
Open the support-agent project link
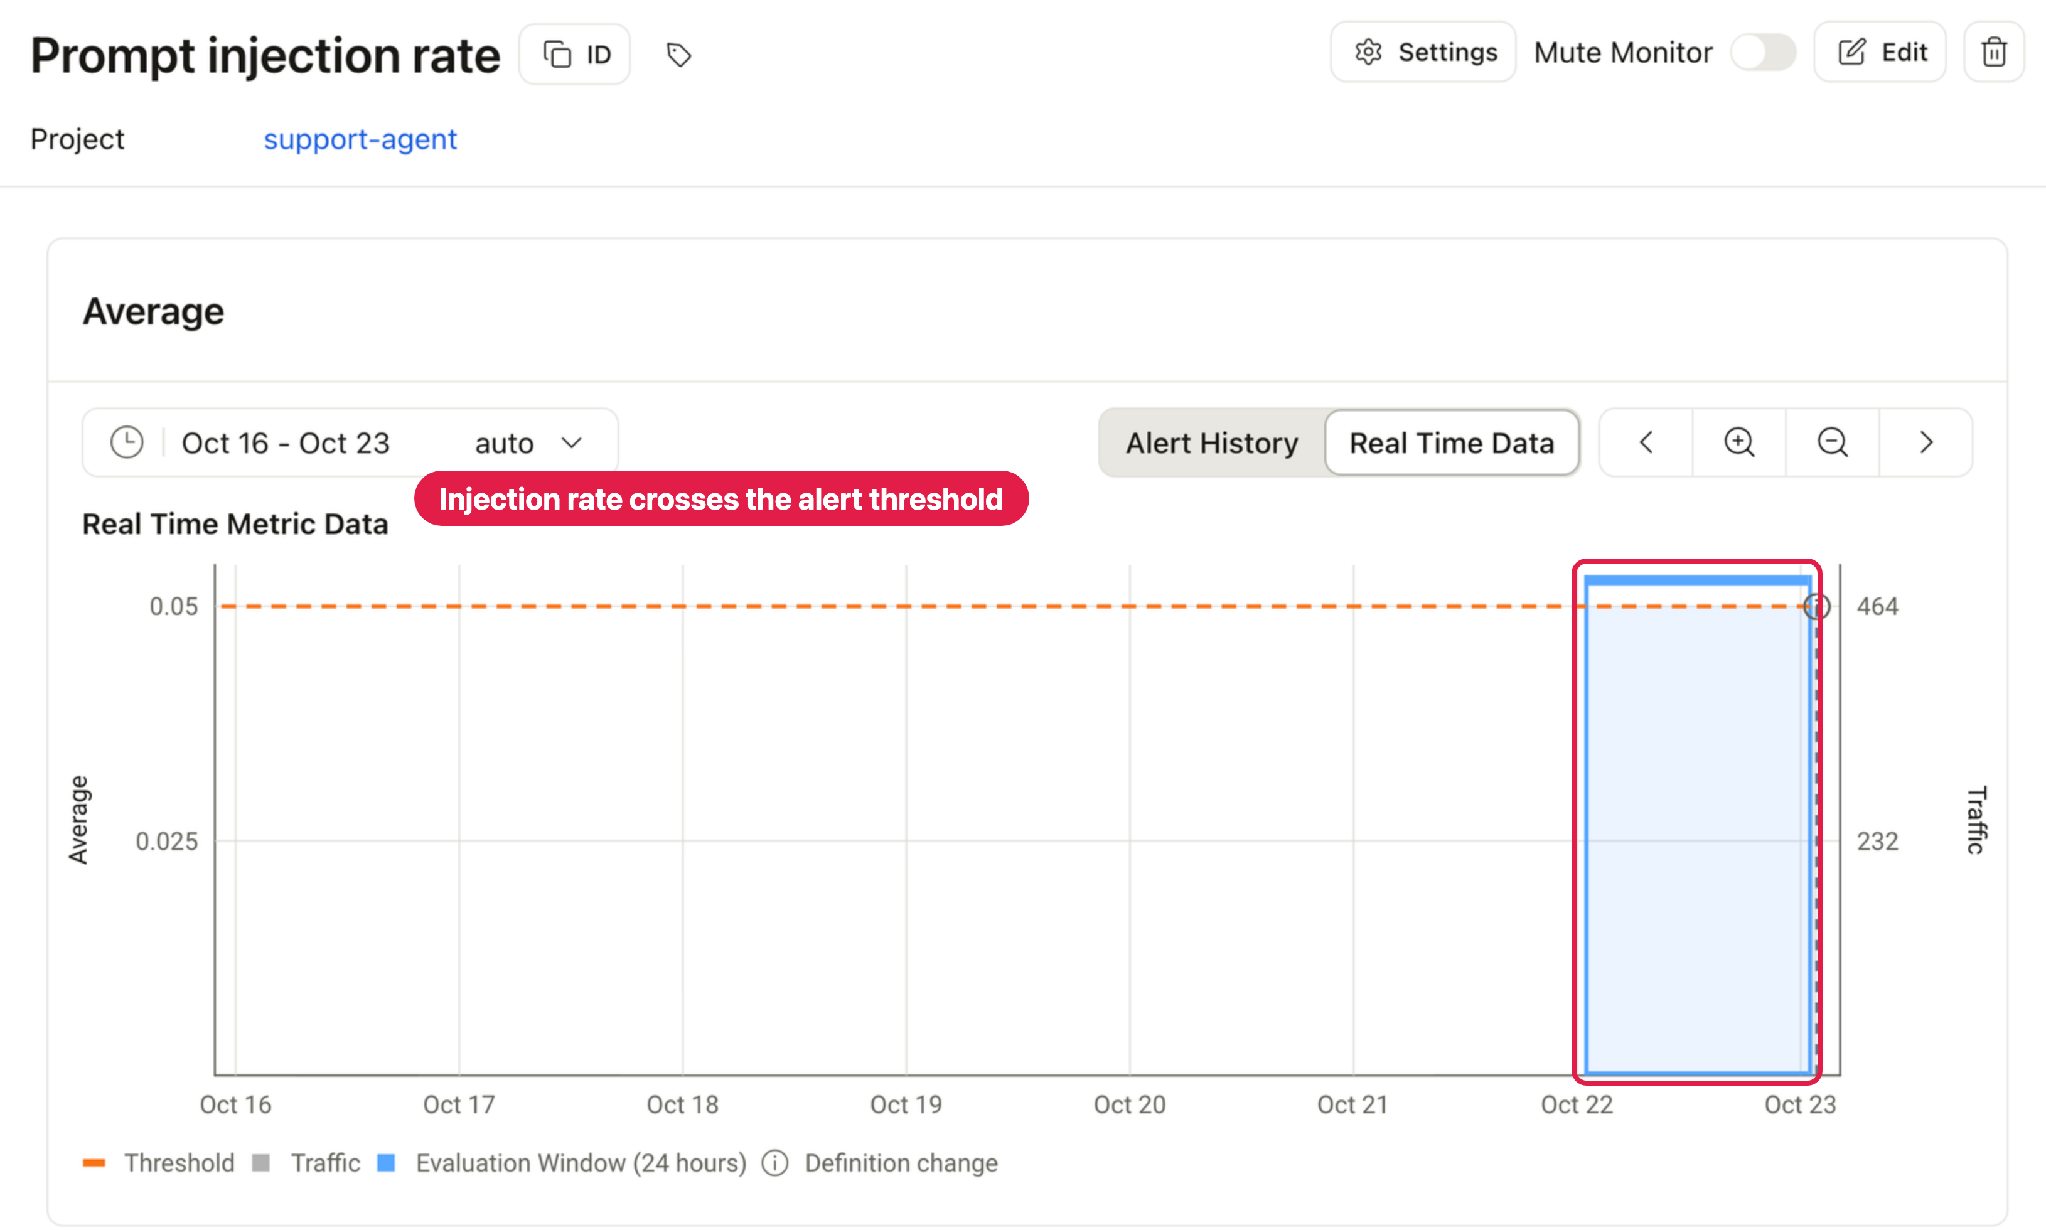click(360, 139)
